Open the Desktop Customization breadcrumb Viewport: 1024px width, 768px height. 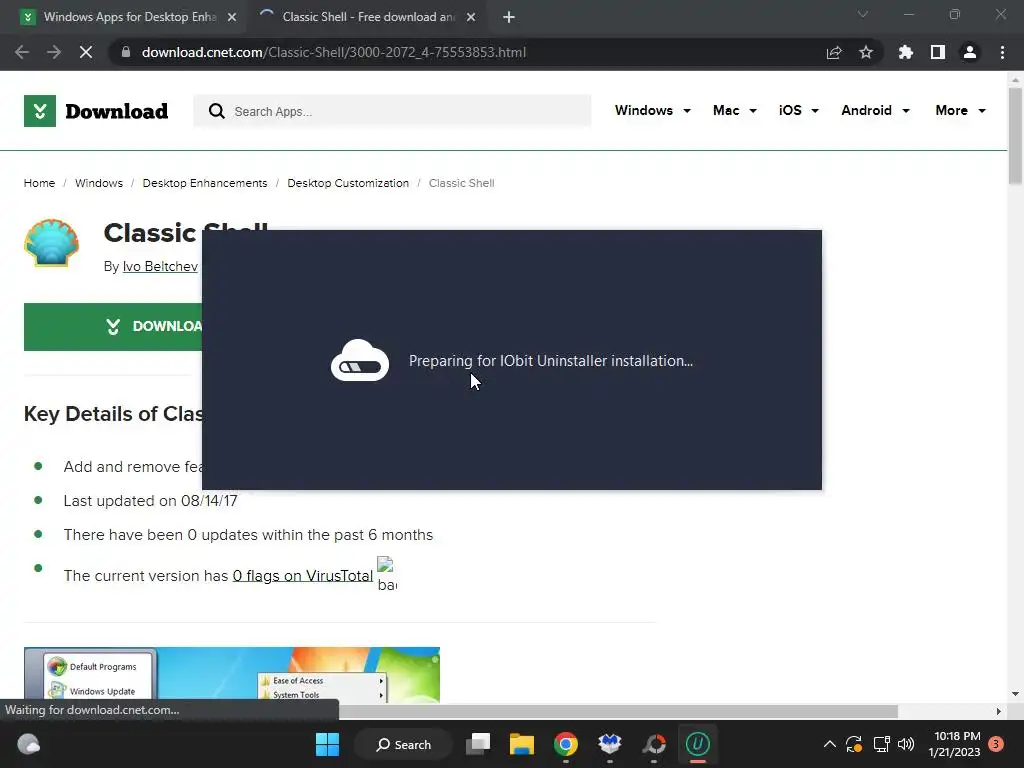click(x=348, y=184)
